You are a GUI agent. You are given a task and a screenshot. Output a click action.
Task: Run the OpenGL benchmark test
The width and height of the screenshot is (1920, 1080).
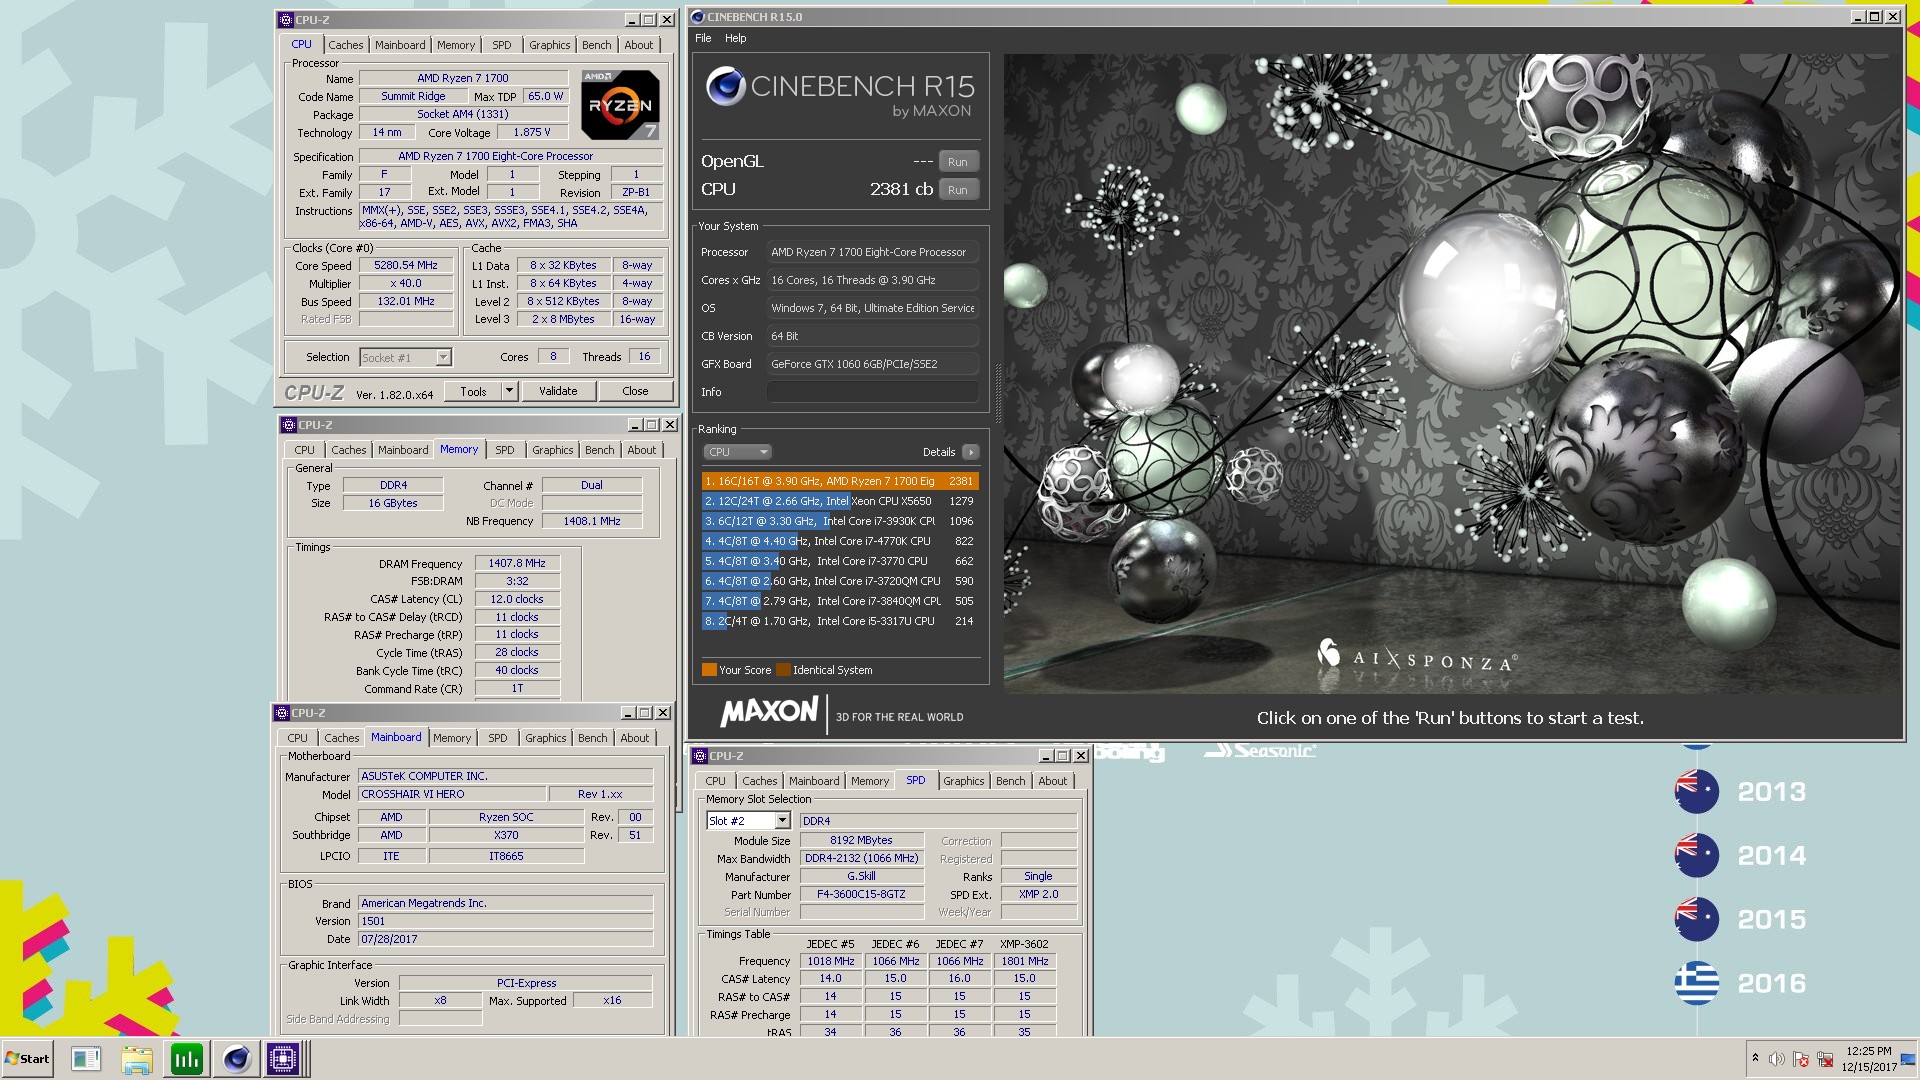[x=957, y=162]
